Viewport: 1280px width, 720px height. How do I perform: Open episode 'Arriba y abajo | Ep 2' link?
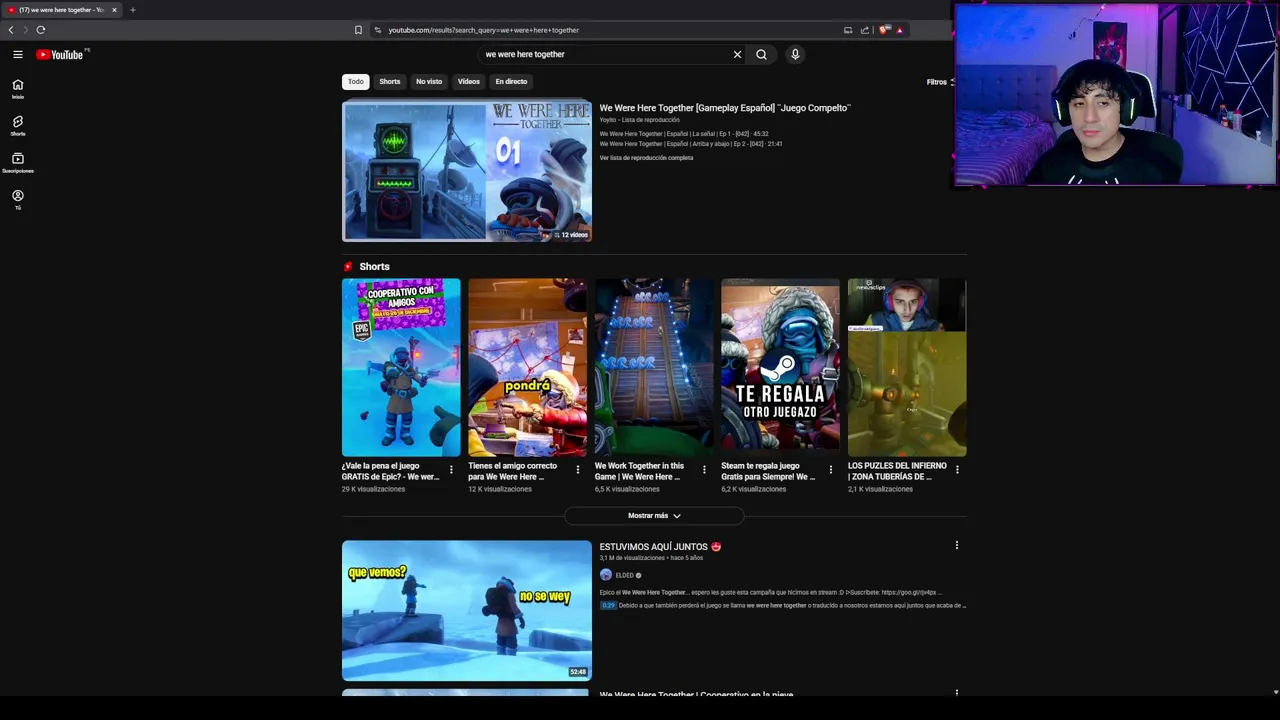tap(691, 144)
